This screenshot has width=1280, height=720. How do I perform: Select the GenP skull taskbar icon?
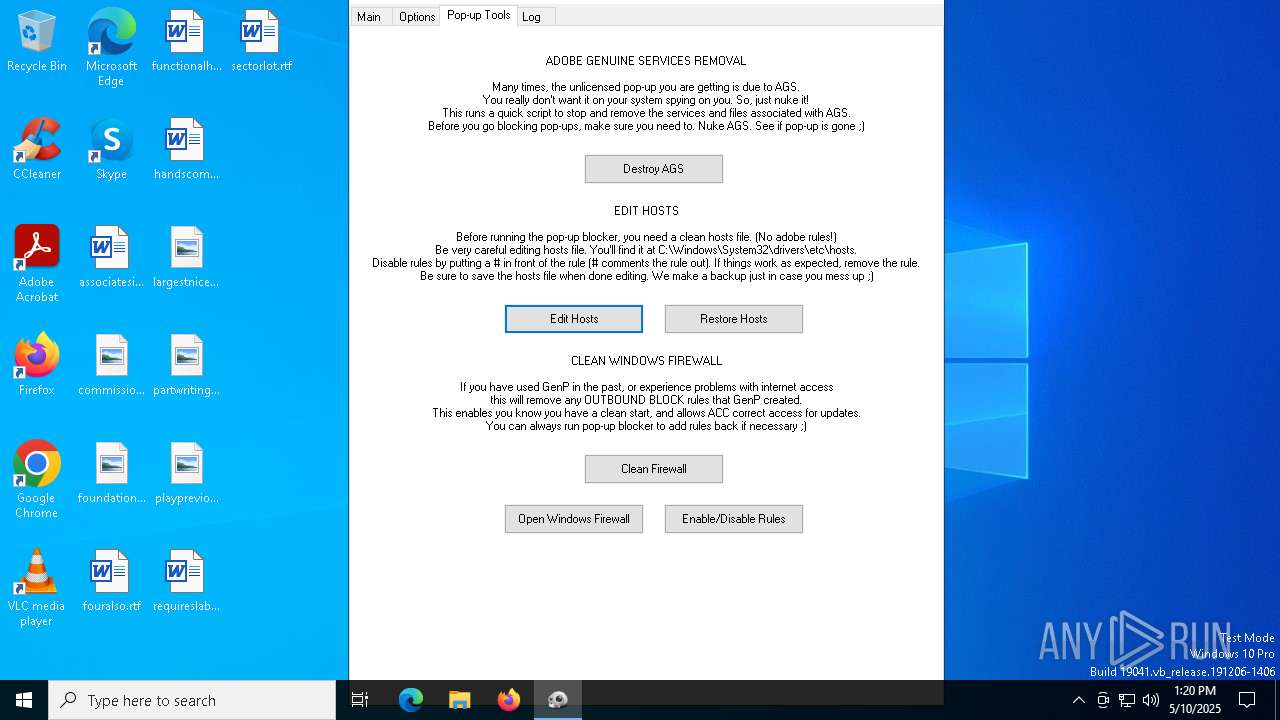558,700
